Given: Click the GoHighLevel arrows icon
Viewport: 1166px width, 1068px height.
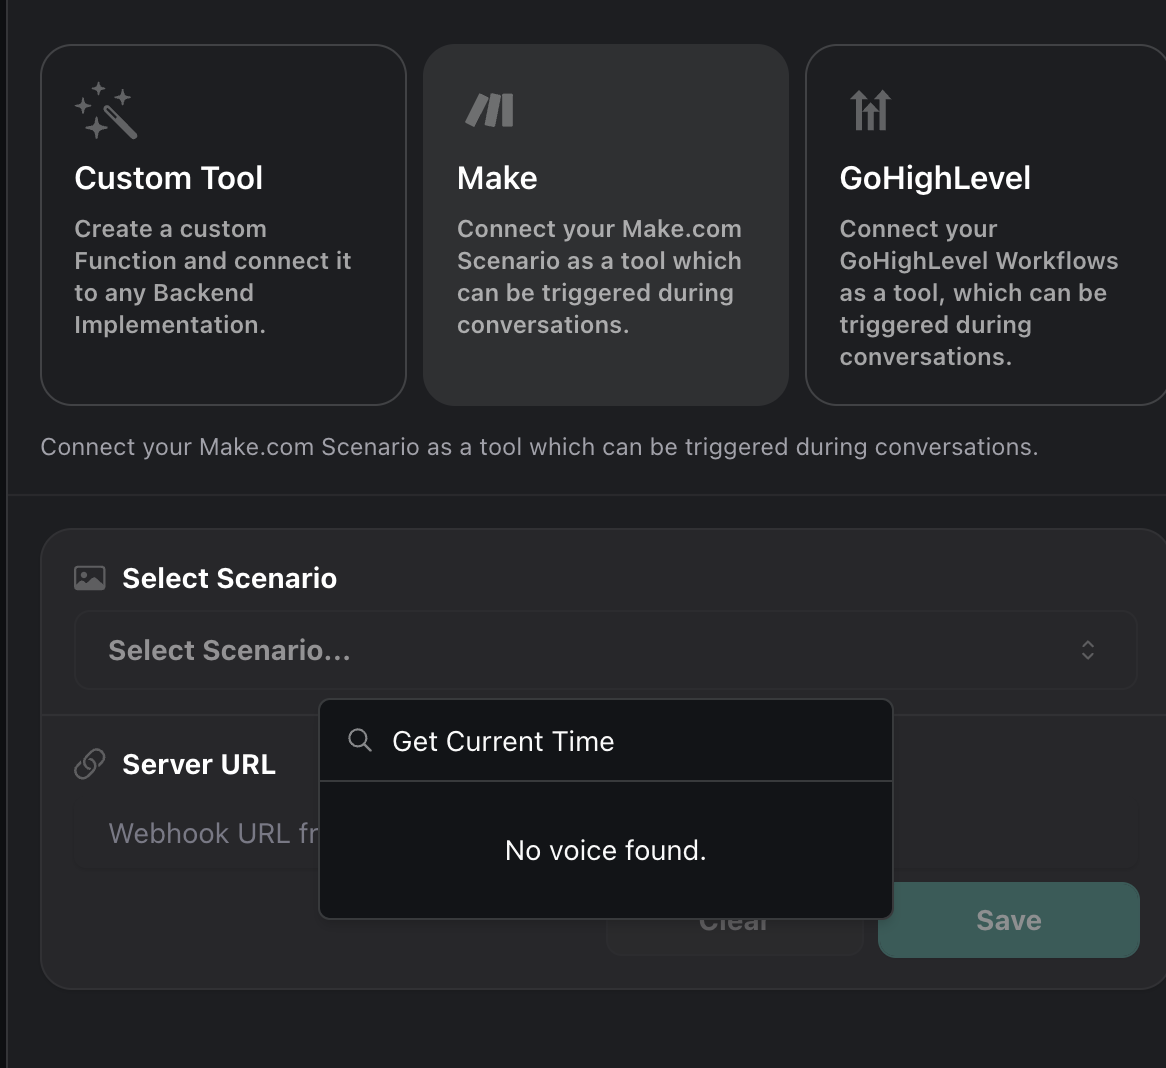Looking at the screenshot, I should pos(869,110).
